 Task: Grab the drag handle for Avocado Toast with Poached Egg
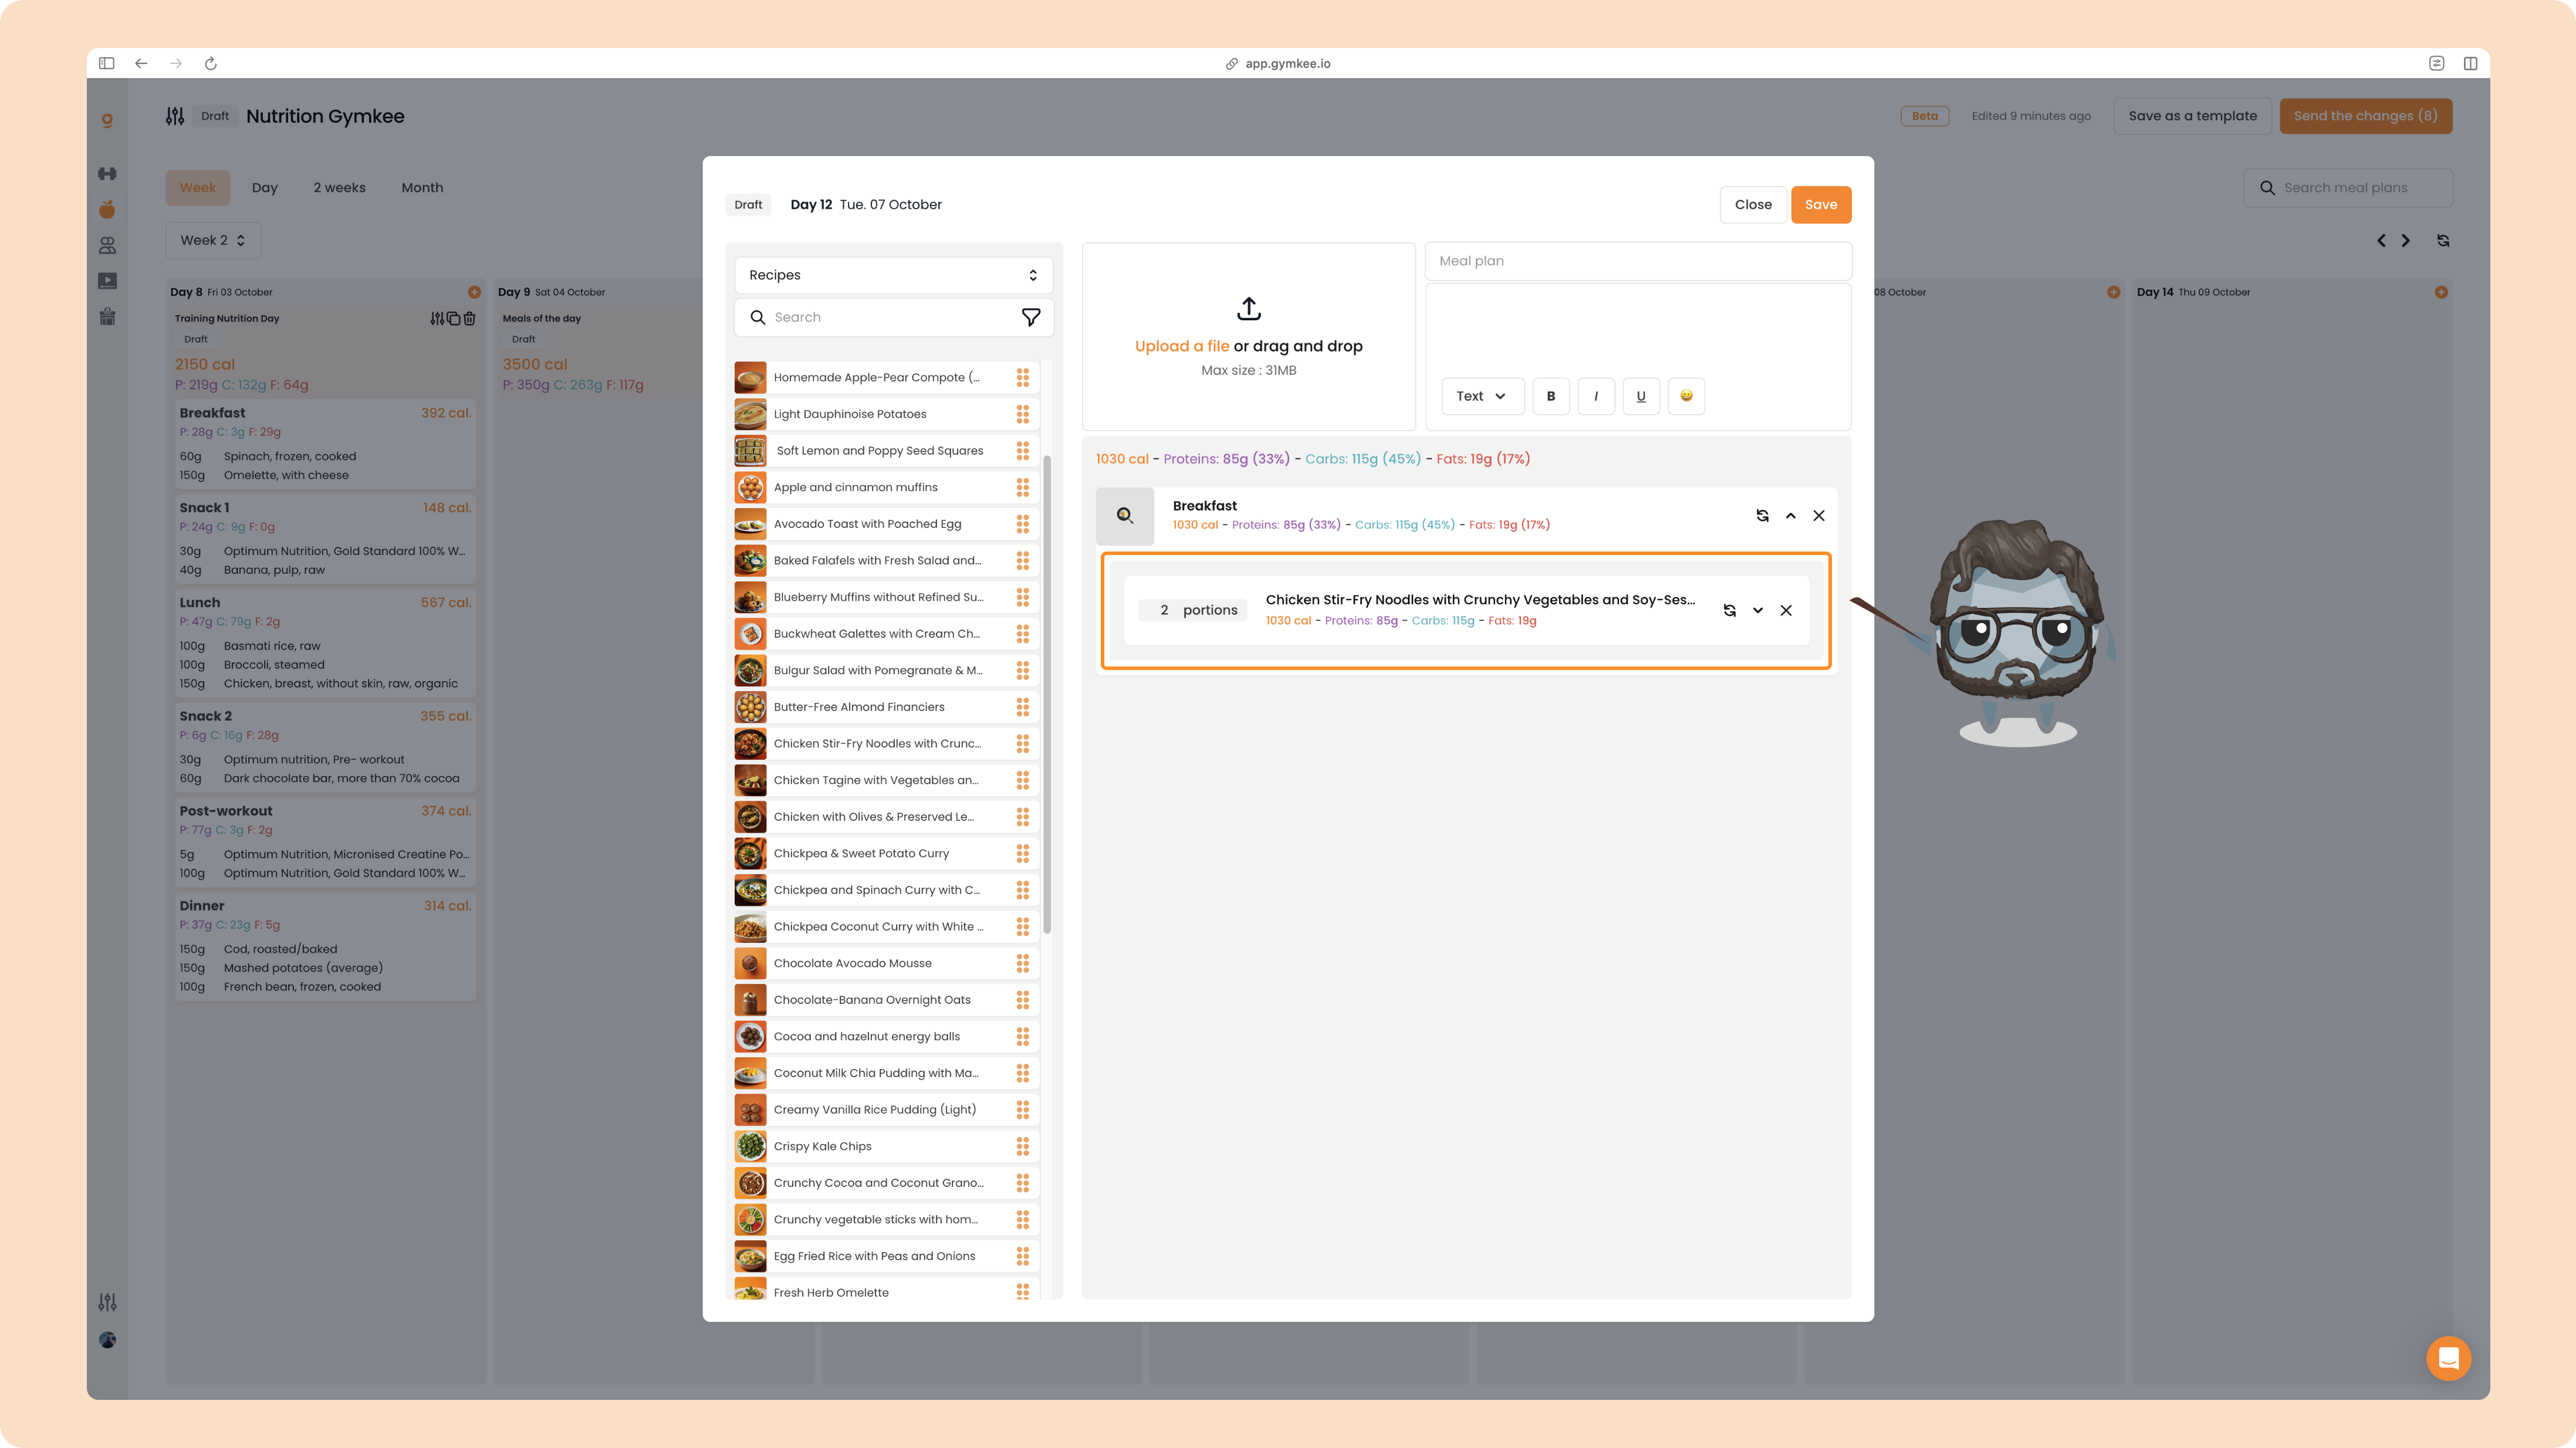(1022, 524)
